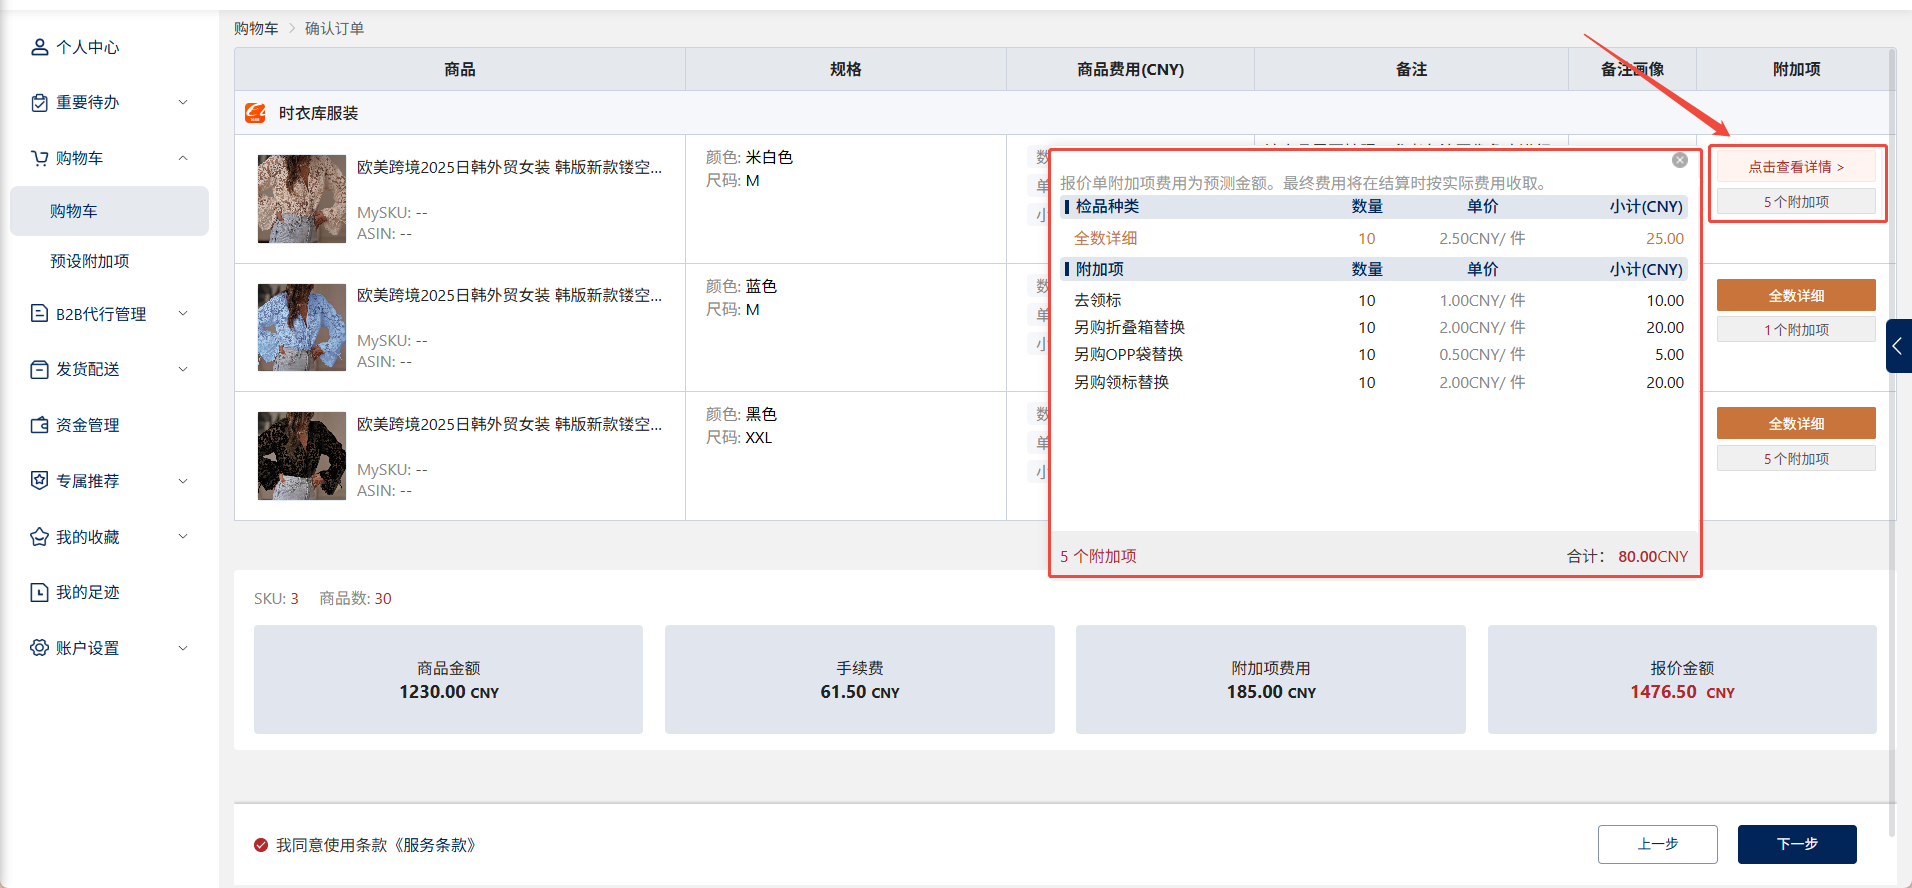Toggle the 我同意使用条款 agreement checkbox
Screen dimensions: 1912x888
261,845
